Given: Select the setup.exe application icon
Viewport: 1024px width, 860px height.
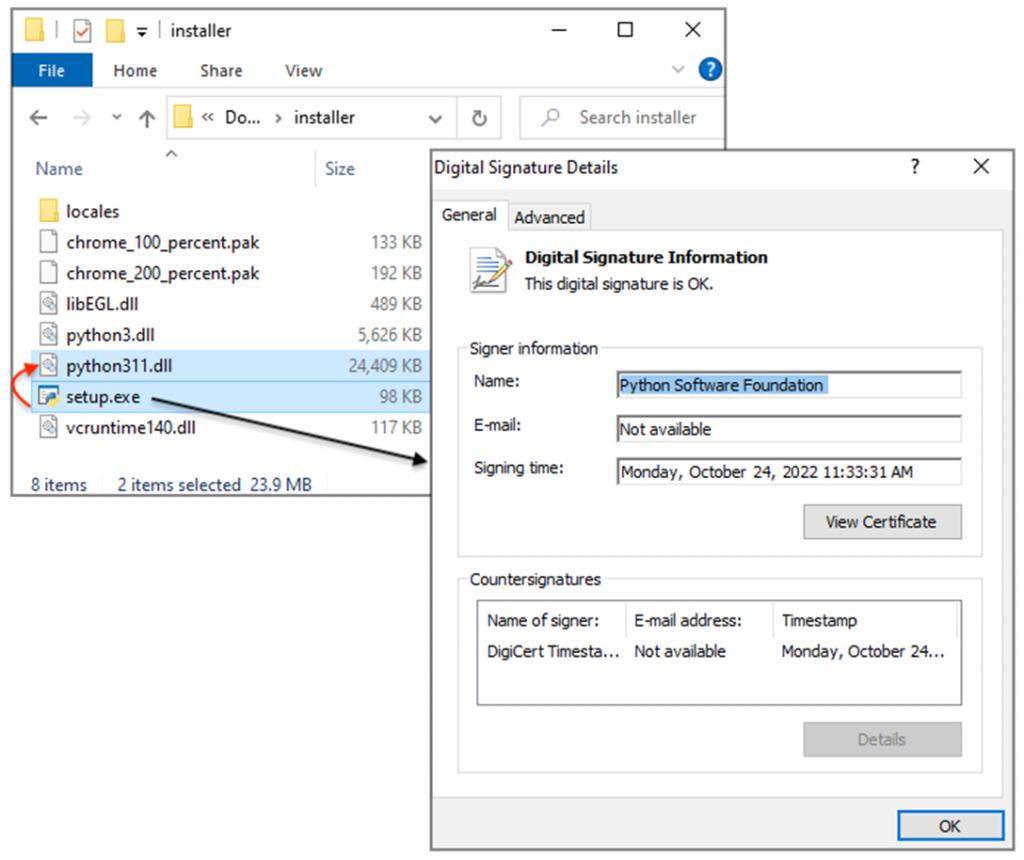Looking at the screenshot, I should [48, 396].
